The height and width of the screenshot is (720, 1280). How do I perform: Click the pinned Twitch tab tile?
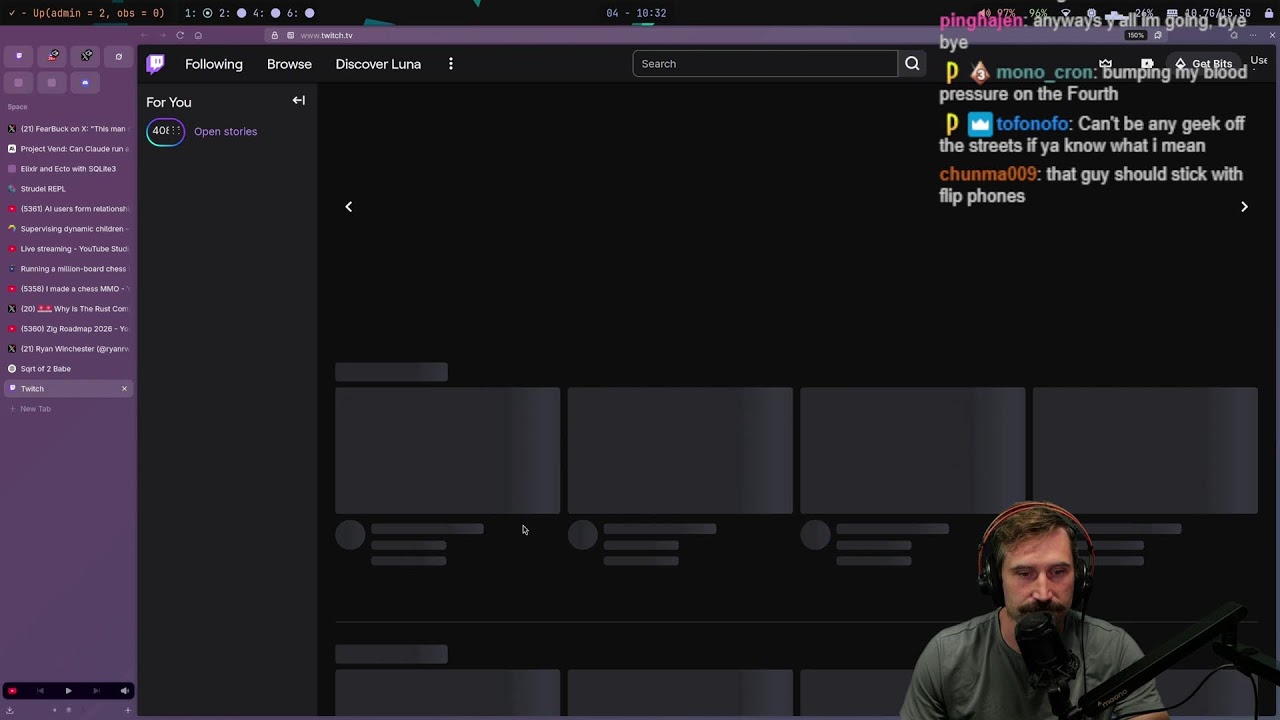click(x=19, y=56)
